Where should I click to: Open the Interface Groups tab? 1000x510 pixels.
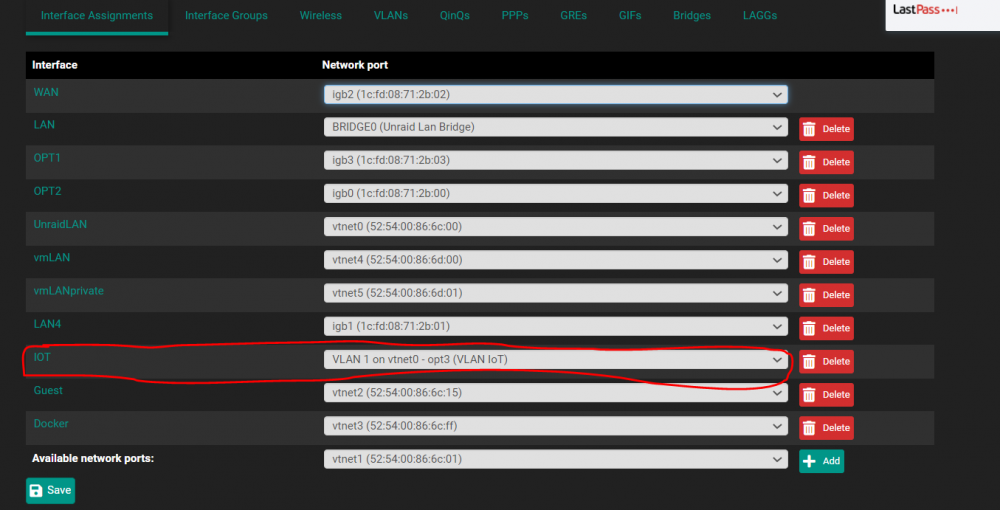pos(226,15)
